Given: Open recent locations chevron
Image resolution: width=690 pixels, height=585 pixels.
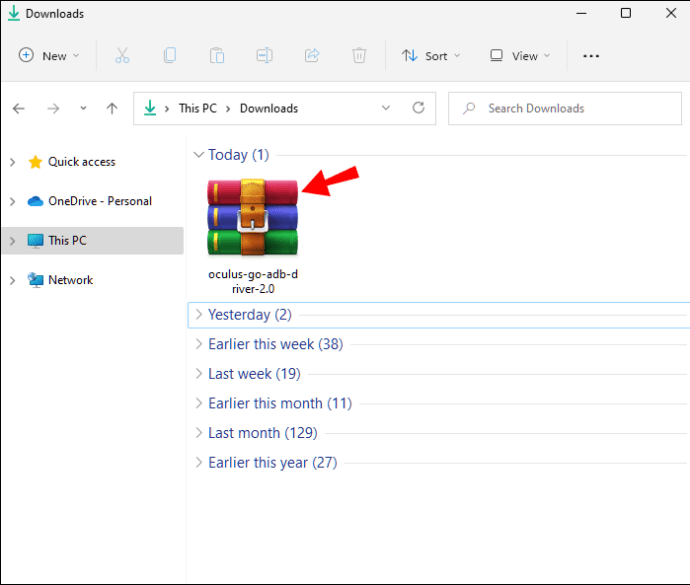Looking at the screenshot, I should point(83,108).
